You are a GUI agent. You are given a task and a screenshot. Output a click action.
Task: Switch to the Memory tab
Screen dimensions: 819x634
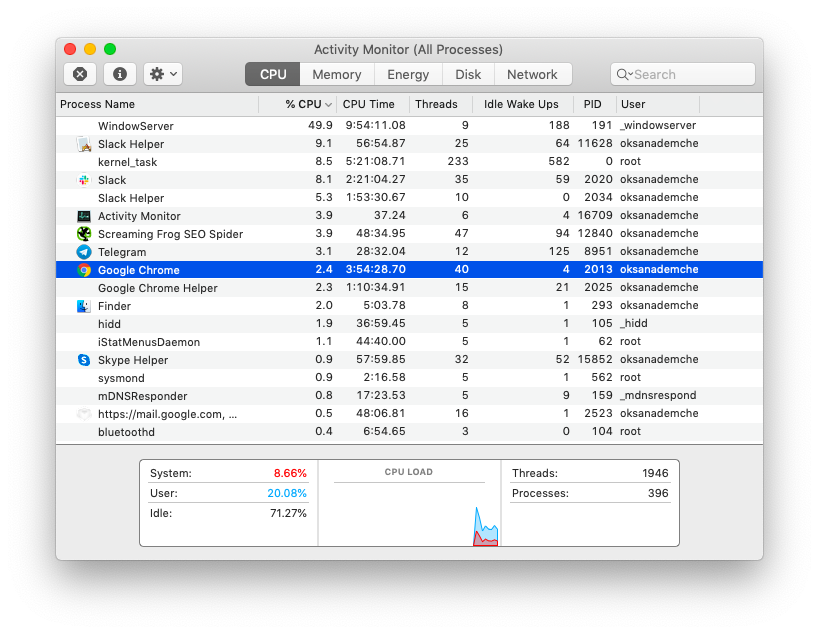pos(337,74)
